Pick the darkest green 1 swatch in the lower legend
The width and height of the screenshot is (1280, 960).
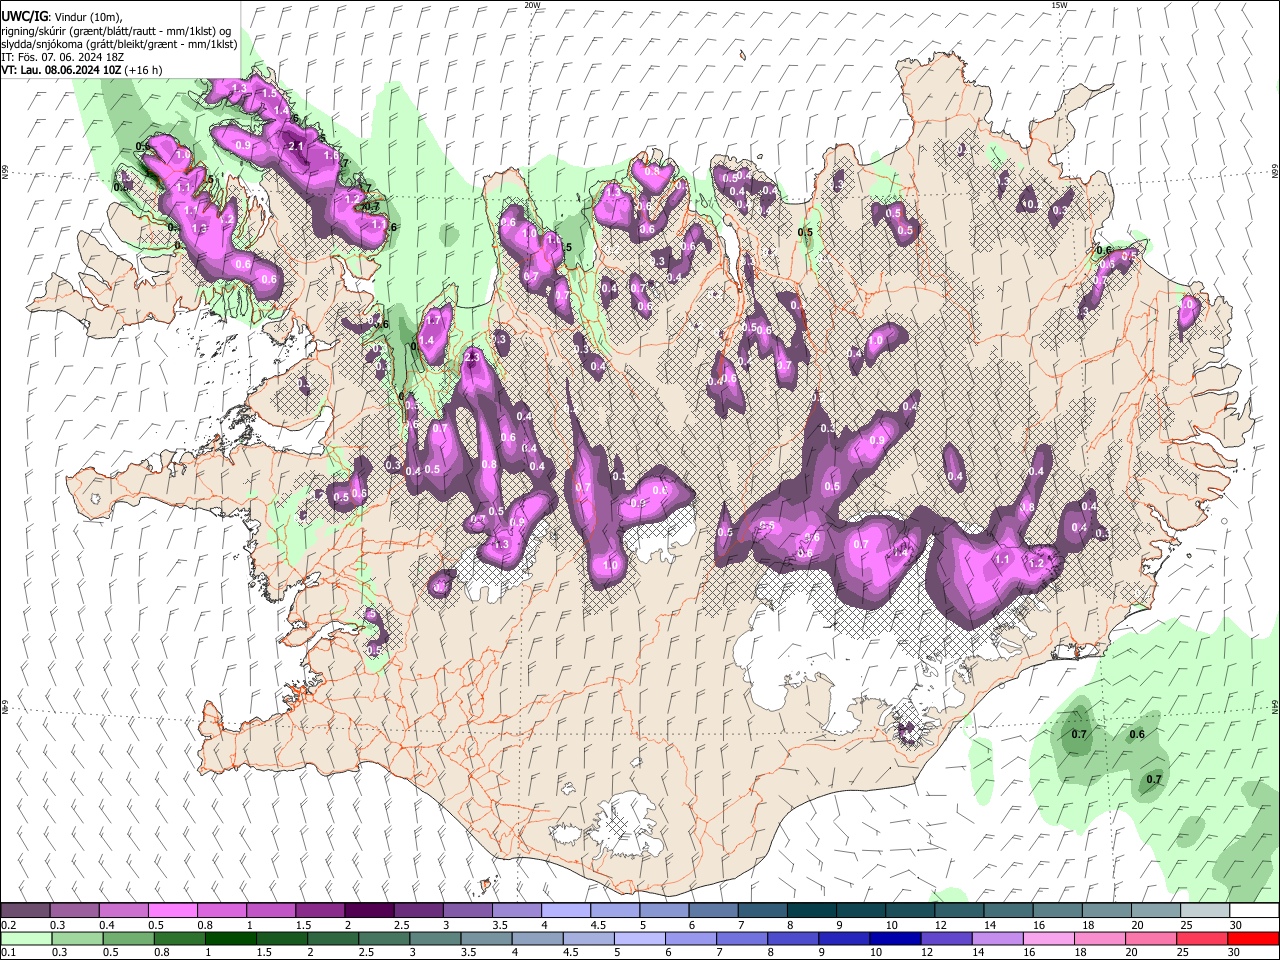[231, 939]
